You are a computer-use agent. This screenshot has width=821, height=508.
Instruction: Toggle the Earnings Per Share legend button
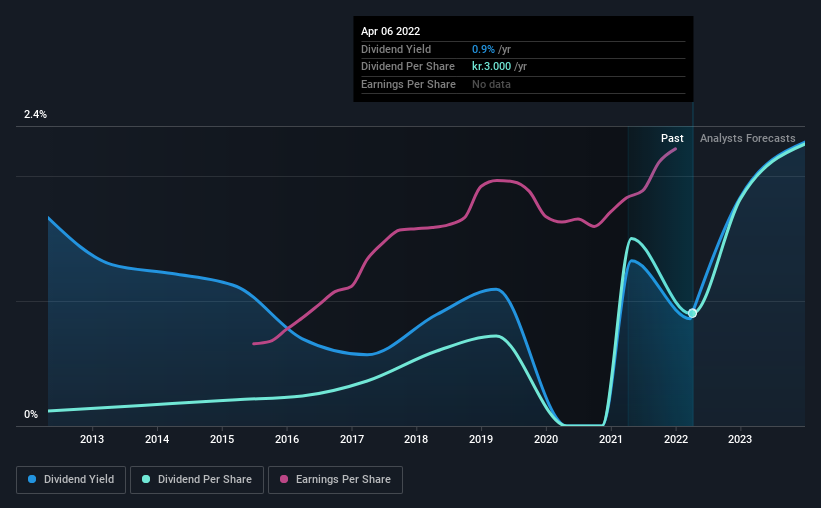(335, 480)
